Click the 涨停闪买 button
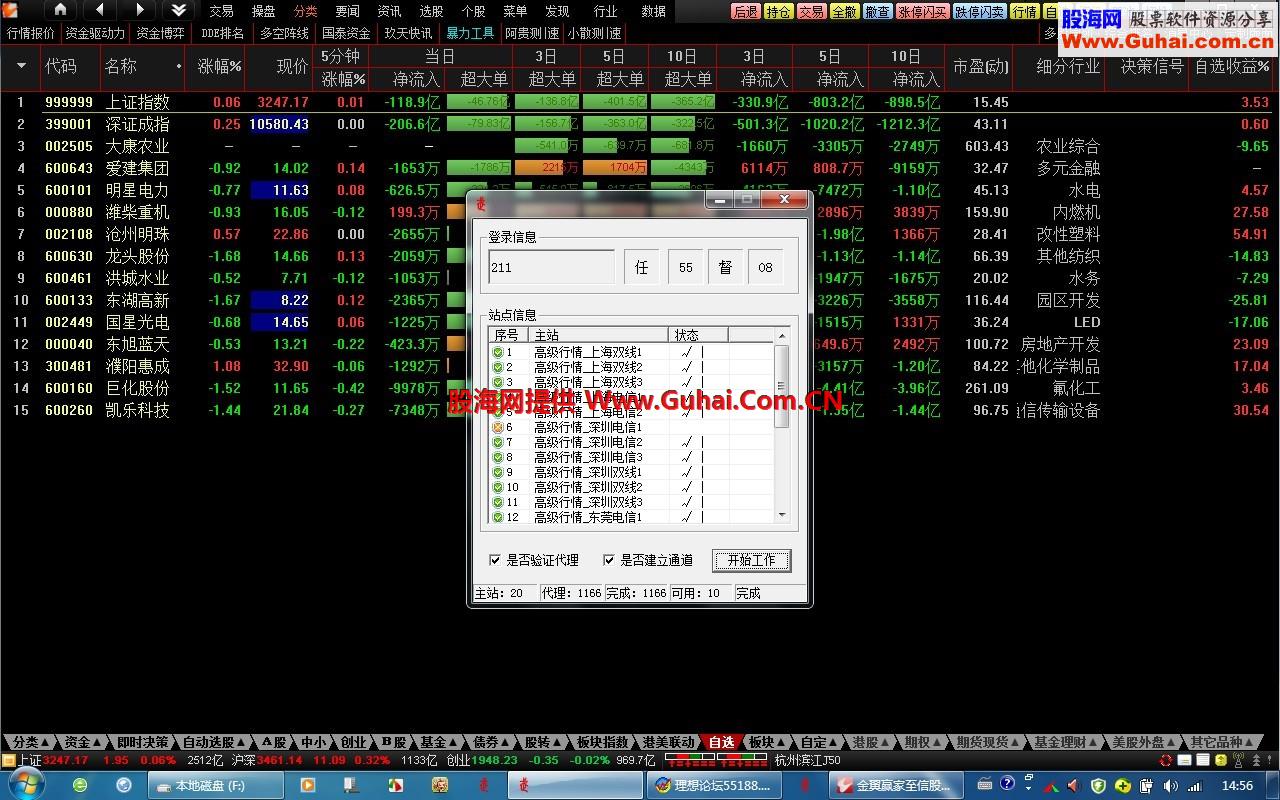Screen dimensions: 1280x800 click(921, 11)
